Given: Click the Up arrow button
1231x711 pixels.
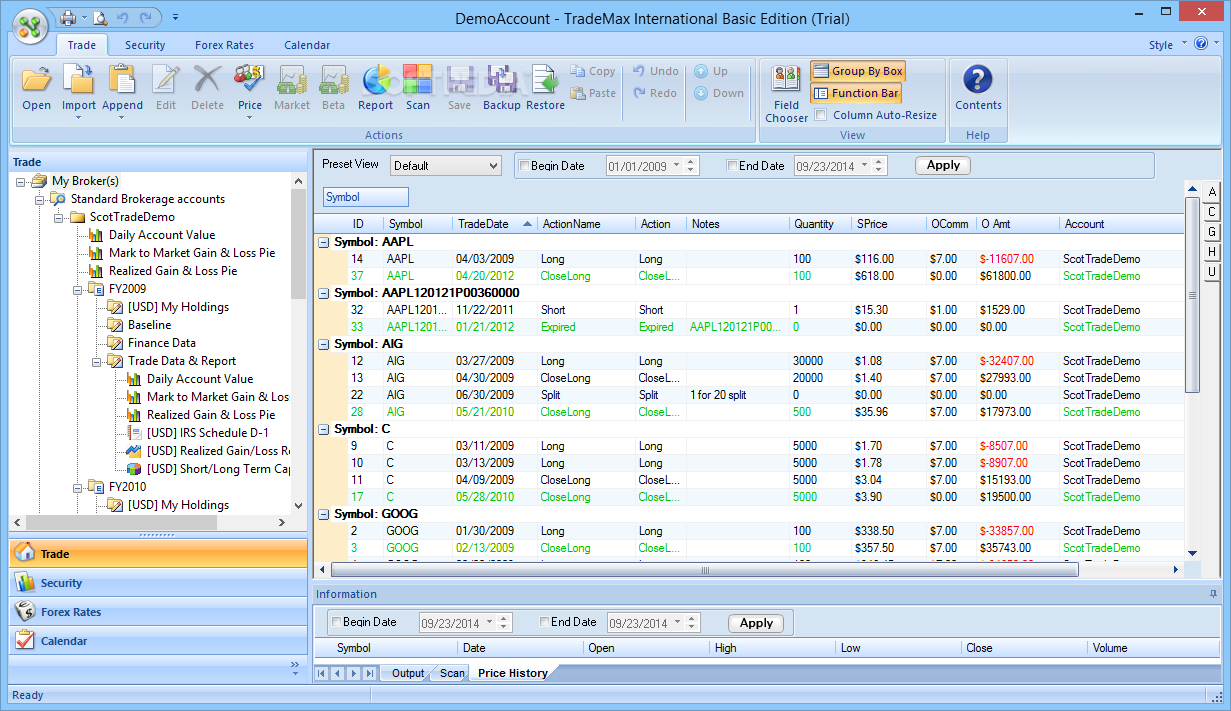Looking at the screenshot, I should click(x=711, y=71).
